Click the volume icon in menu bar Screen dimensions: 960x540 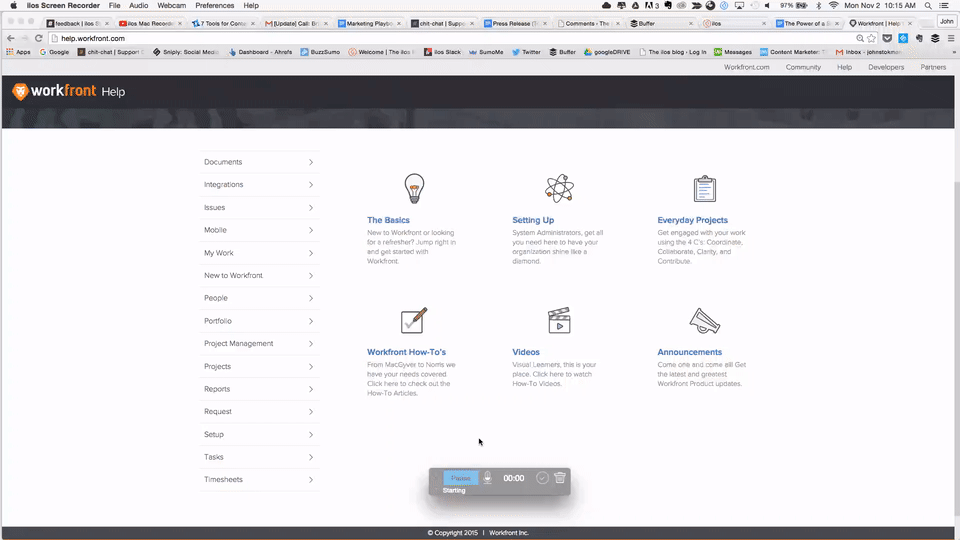(768, 6)
